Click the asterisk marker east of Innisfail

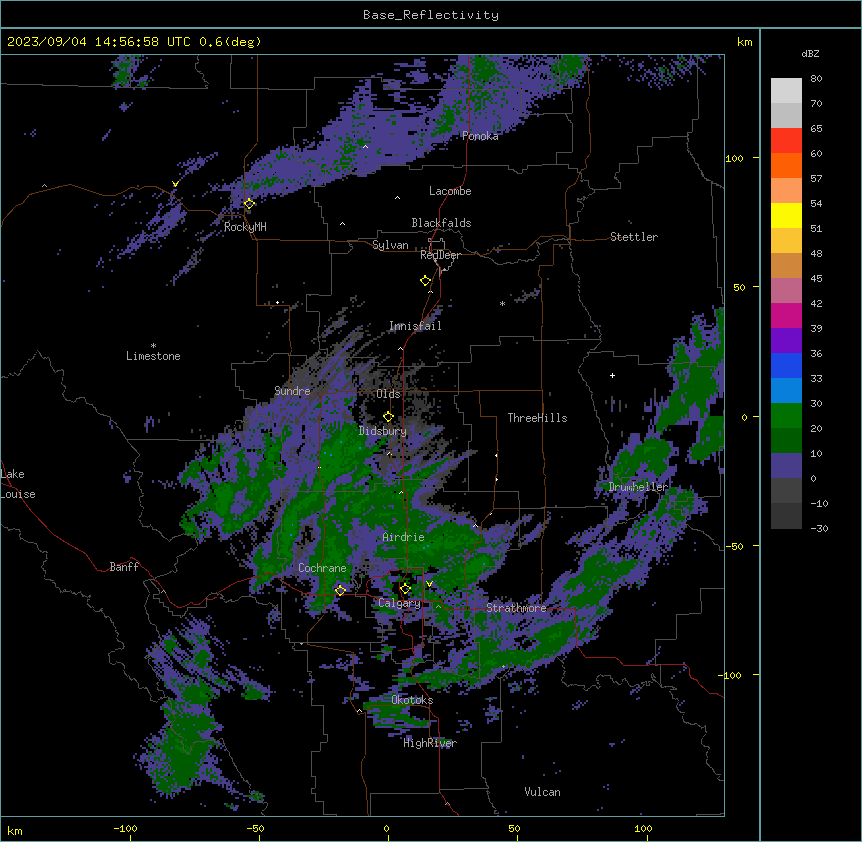(502, 303)
